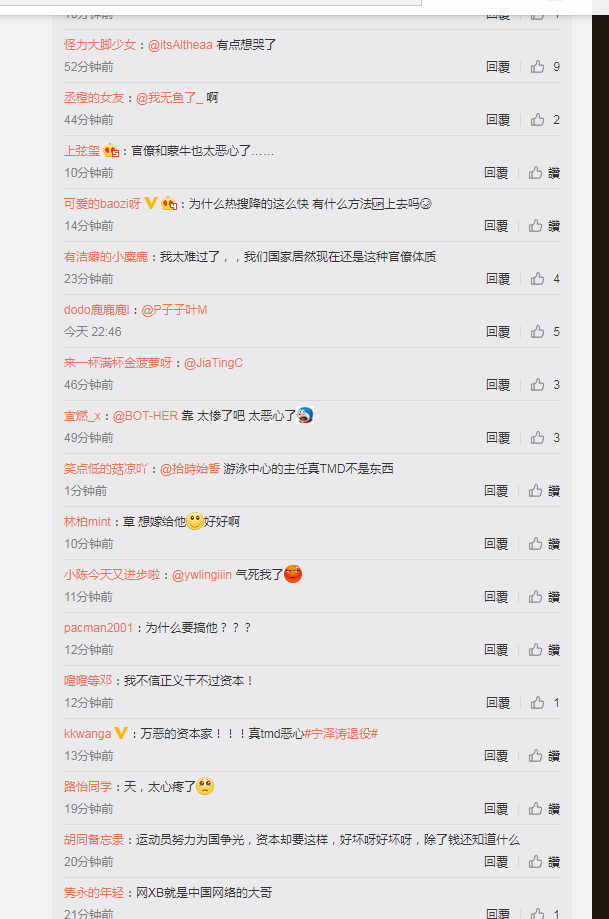Open mentioned user @itsAltheaa profile

pyautogui.click(x=180, y=45)
